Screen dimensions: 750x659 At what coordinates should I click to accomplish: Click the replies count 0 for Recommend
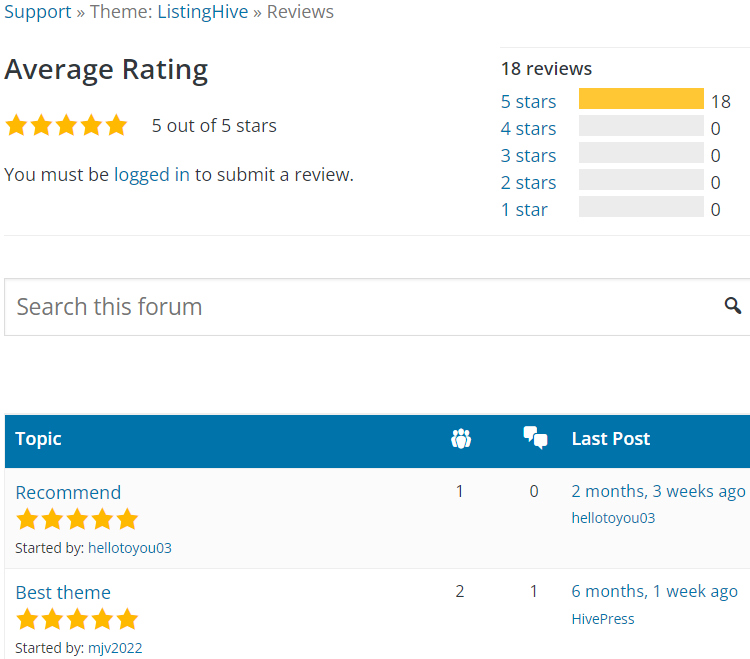click(x=534, y=492)
